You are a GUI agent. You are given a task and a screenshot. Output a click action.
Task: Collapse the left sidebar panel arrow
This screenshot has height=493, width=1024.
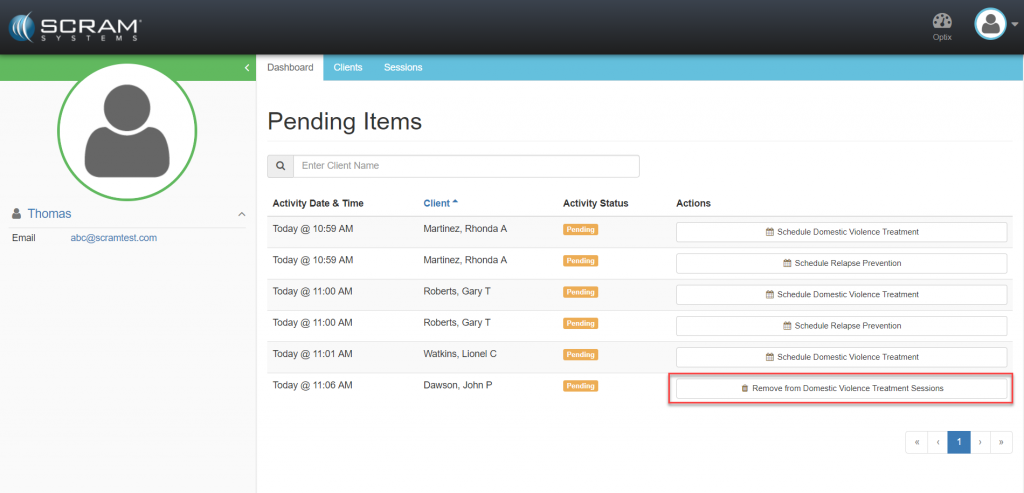tap(246, 68)
